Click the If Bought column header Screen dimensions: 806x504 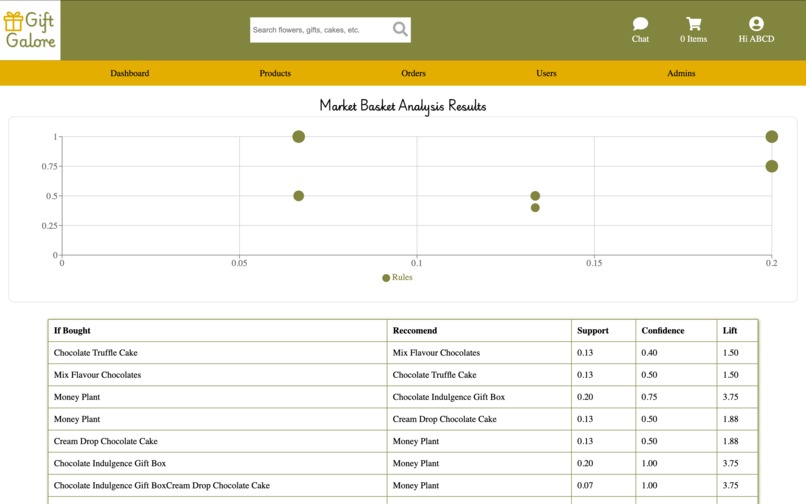click(x=72, y=331)
